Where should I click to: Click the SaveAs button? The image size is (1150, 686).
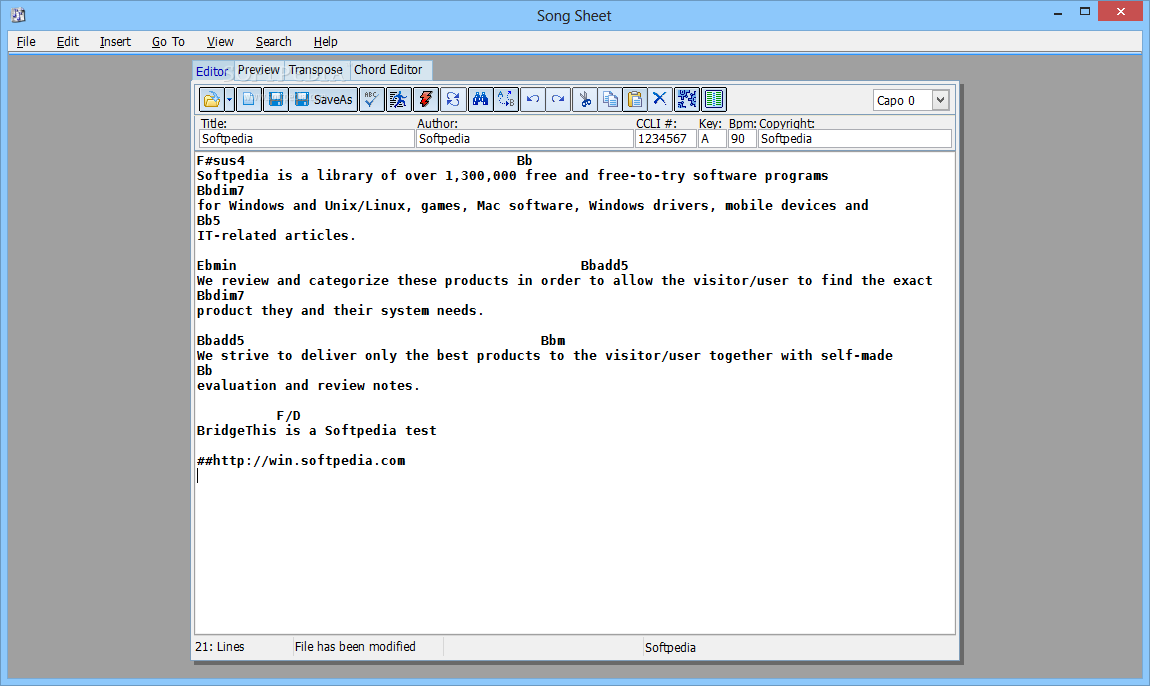click(x=323, y=99)
